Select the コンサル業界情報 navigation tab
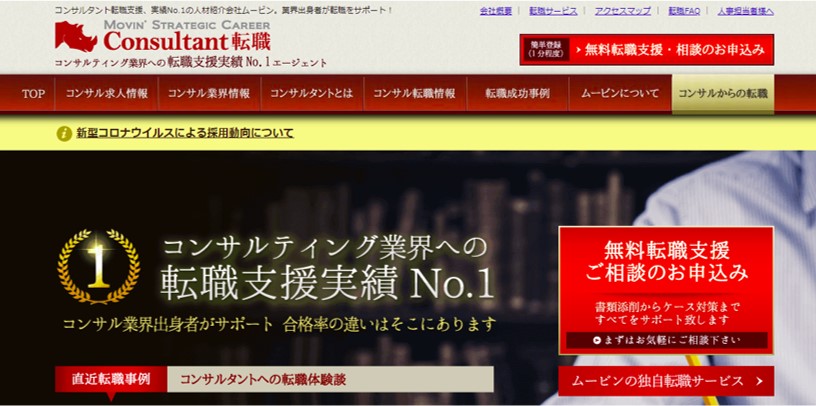The height and width of the screenshot is (406, 816). 209,94
